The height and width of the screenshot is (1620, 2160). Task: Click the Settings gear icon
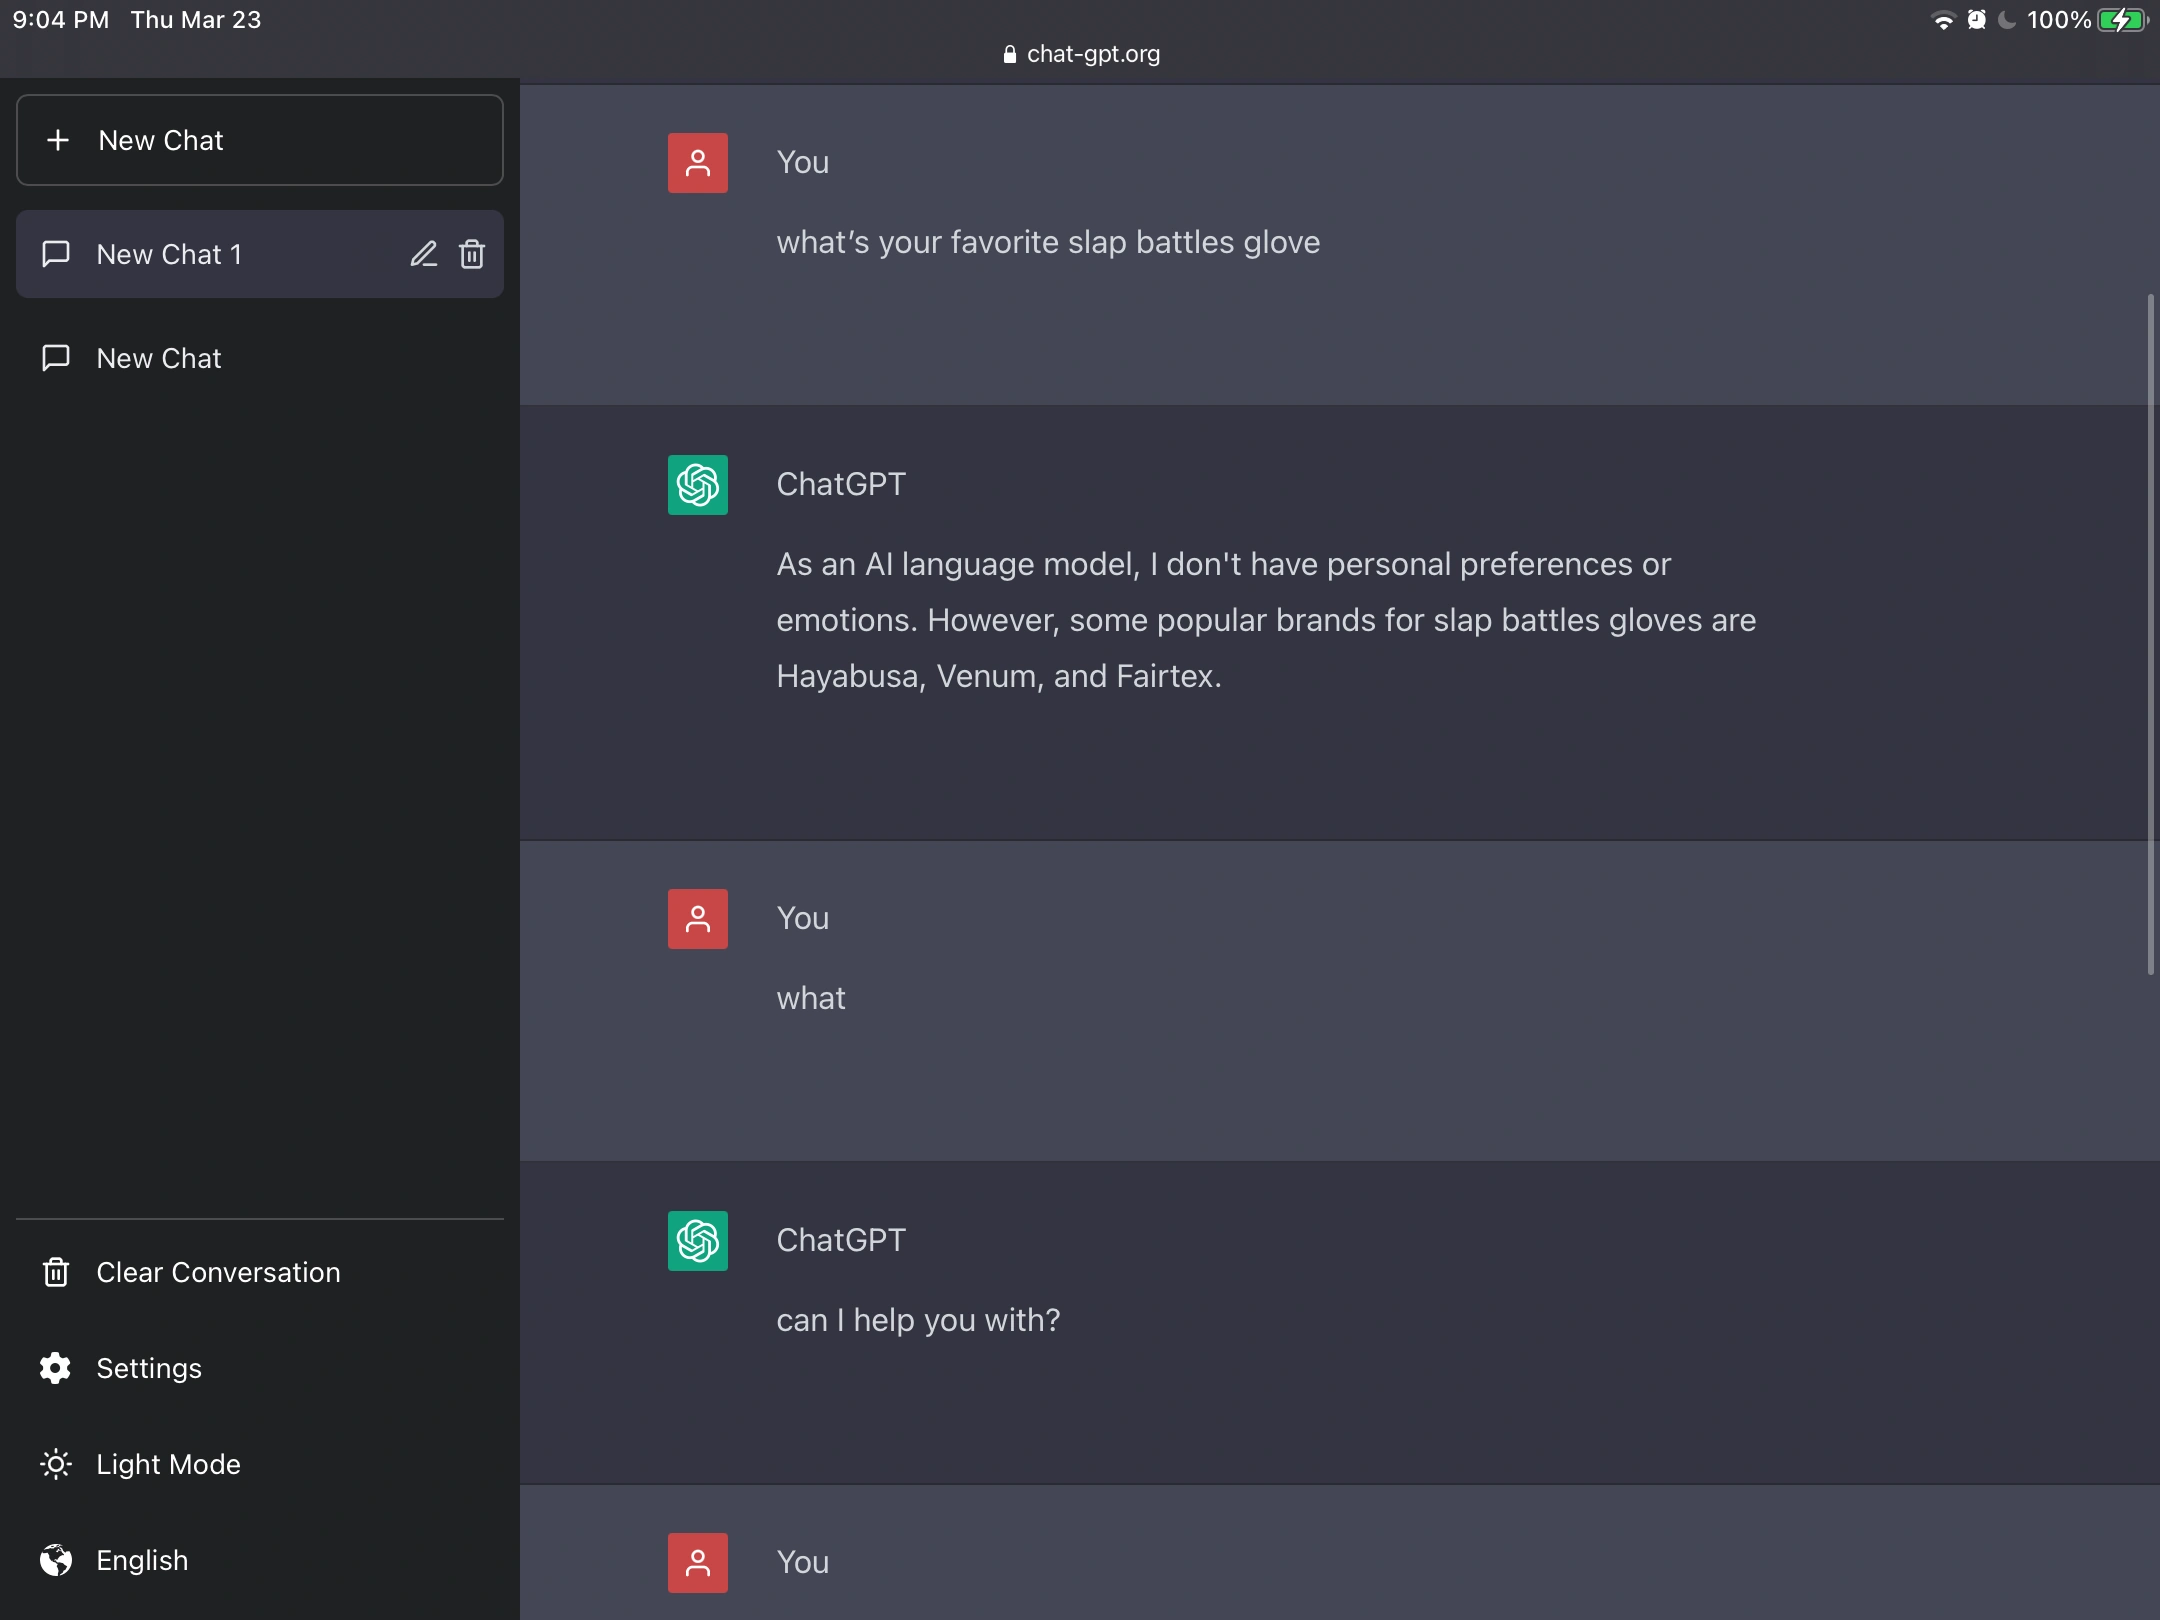tap(55, 1368)
